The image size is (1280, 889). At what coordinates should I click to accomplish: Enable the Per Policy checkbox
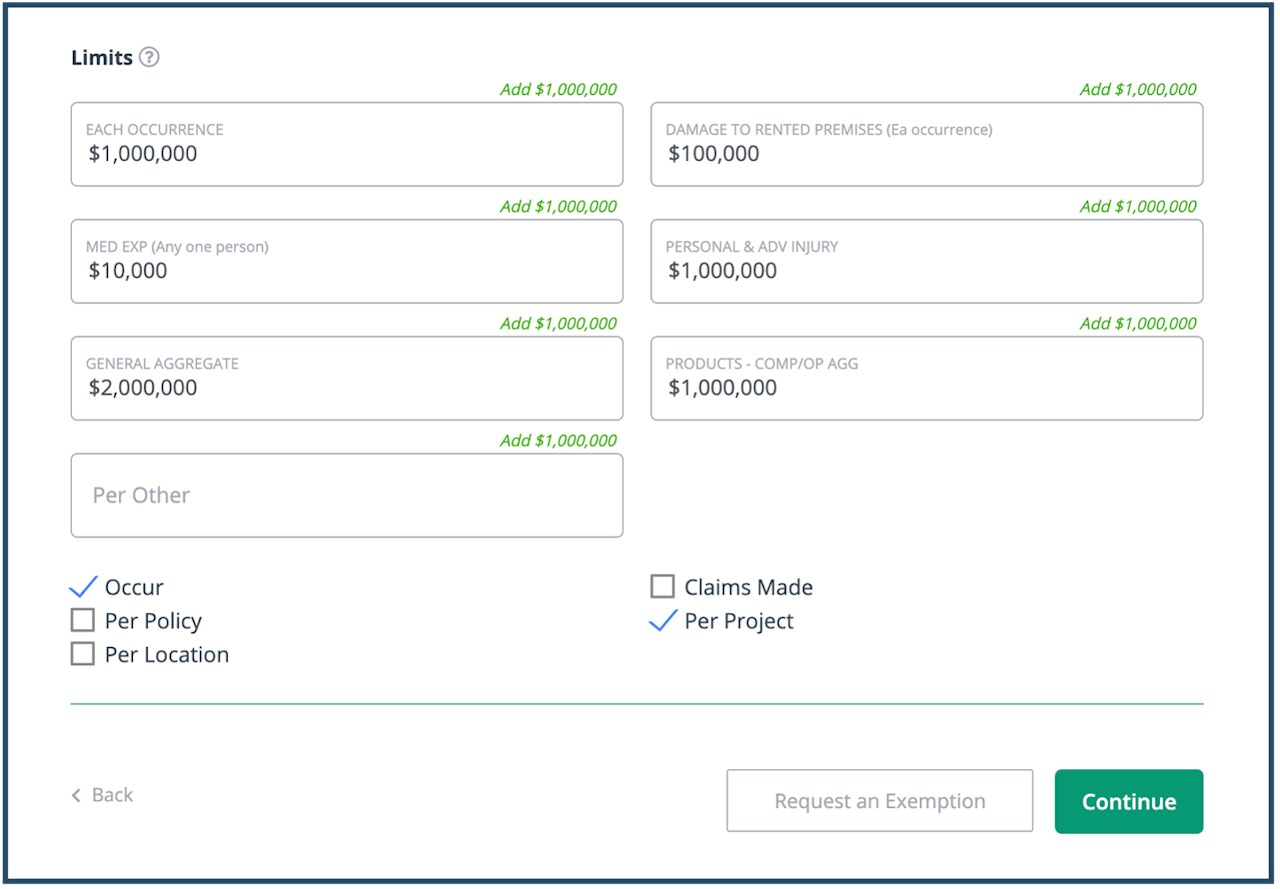(x=83, y=621)
